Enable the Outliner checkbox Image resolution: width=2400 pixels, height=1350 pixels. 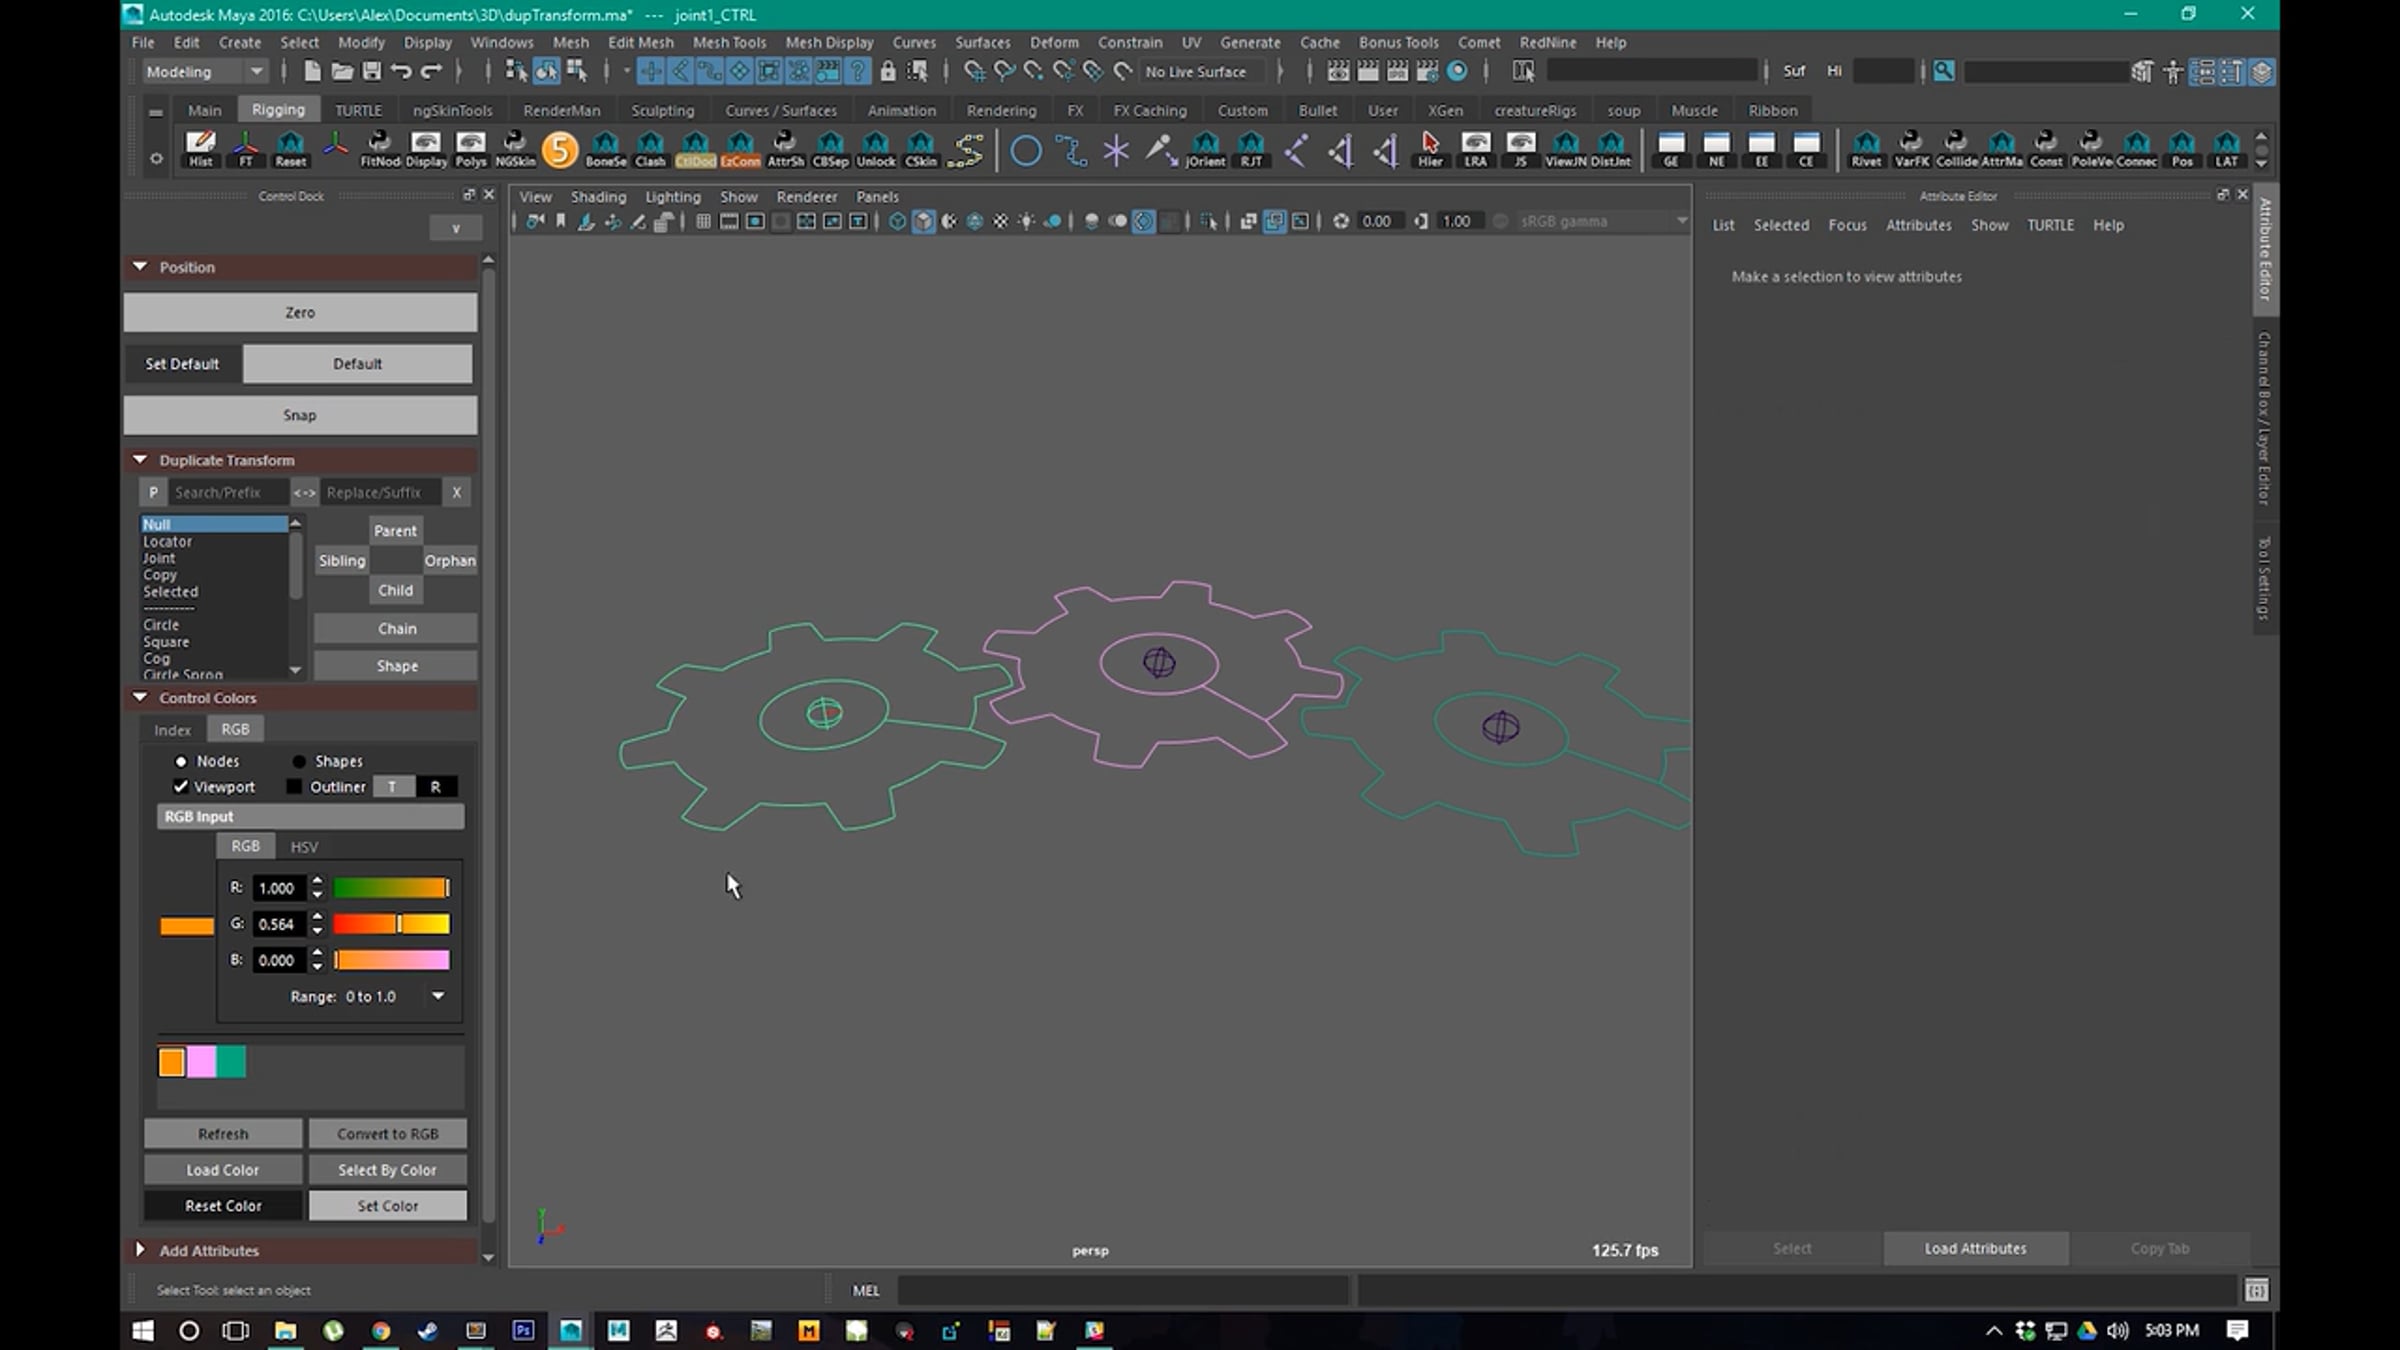click(294, 787)
